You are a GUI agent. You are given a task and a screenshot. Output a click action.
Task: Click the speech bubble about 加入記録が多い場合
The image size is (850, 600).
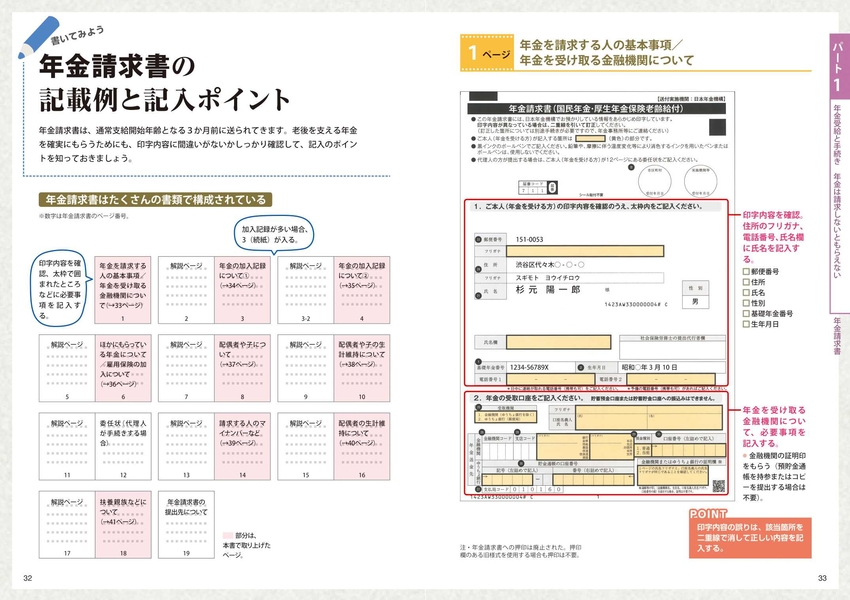pyautogui.click(x=272, y=232)
